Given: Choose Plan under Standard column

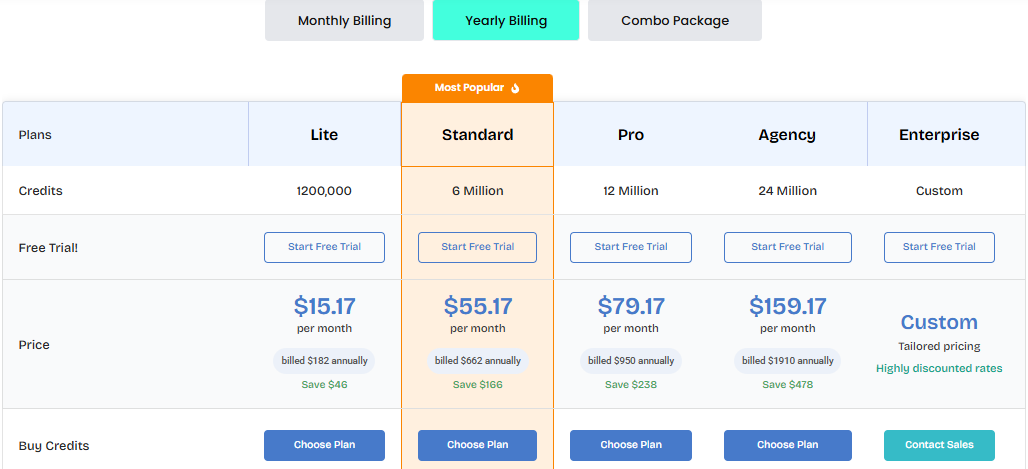Looking at the screenshot, I should pos(477,445).
